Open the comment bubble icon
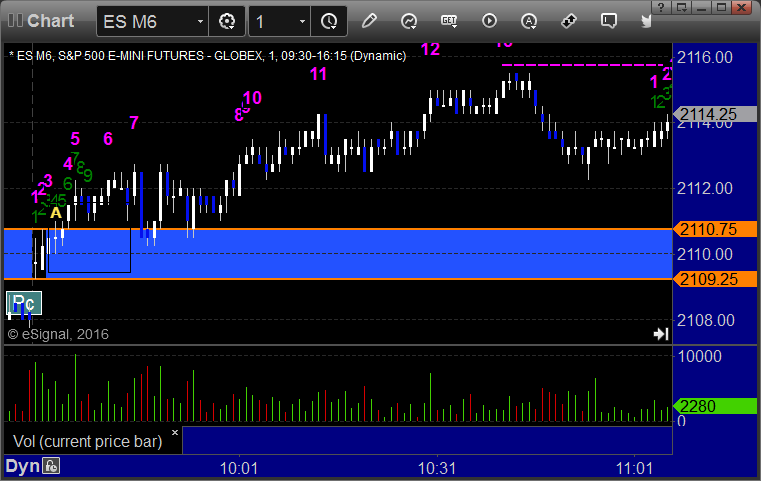Image resolution: width=761 pixels, height=481 pixels. (609, 21)
